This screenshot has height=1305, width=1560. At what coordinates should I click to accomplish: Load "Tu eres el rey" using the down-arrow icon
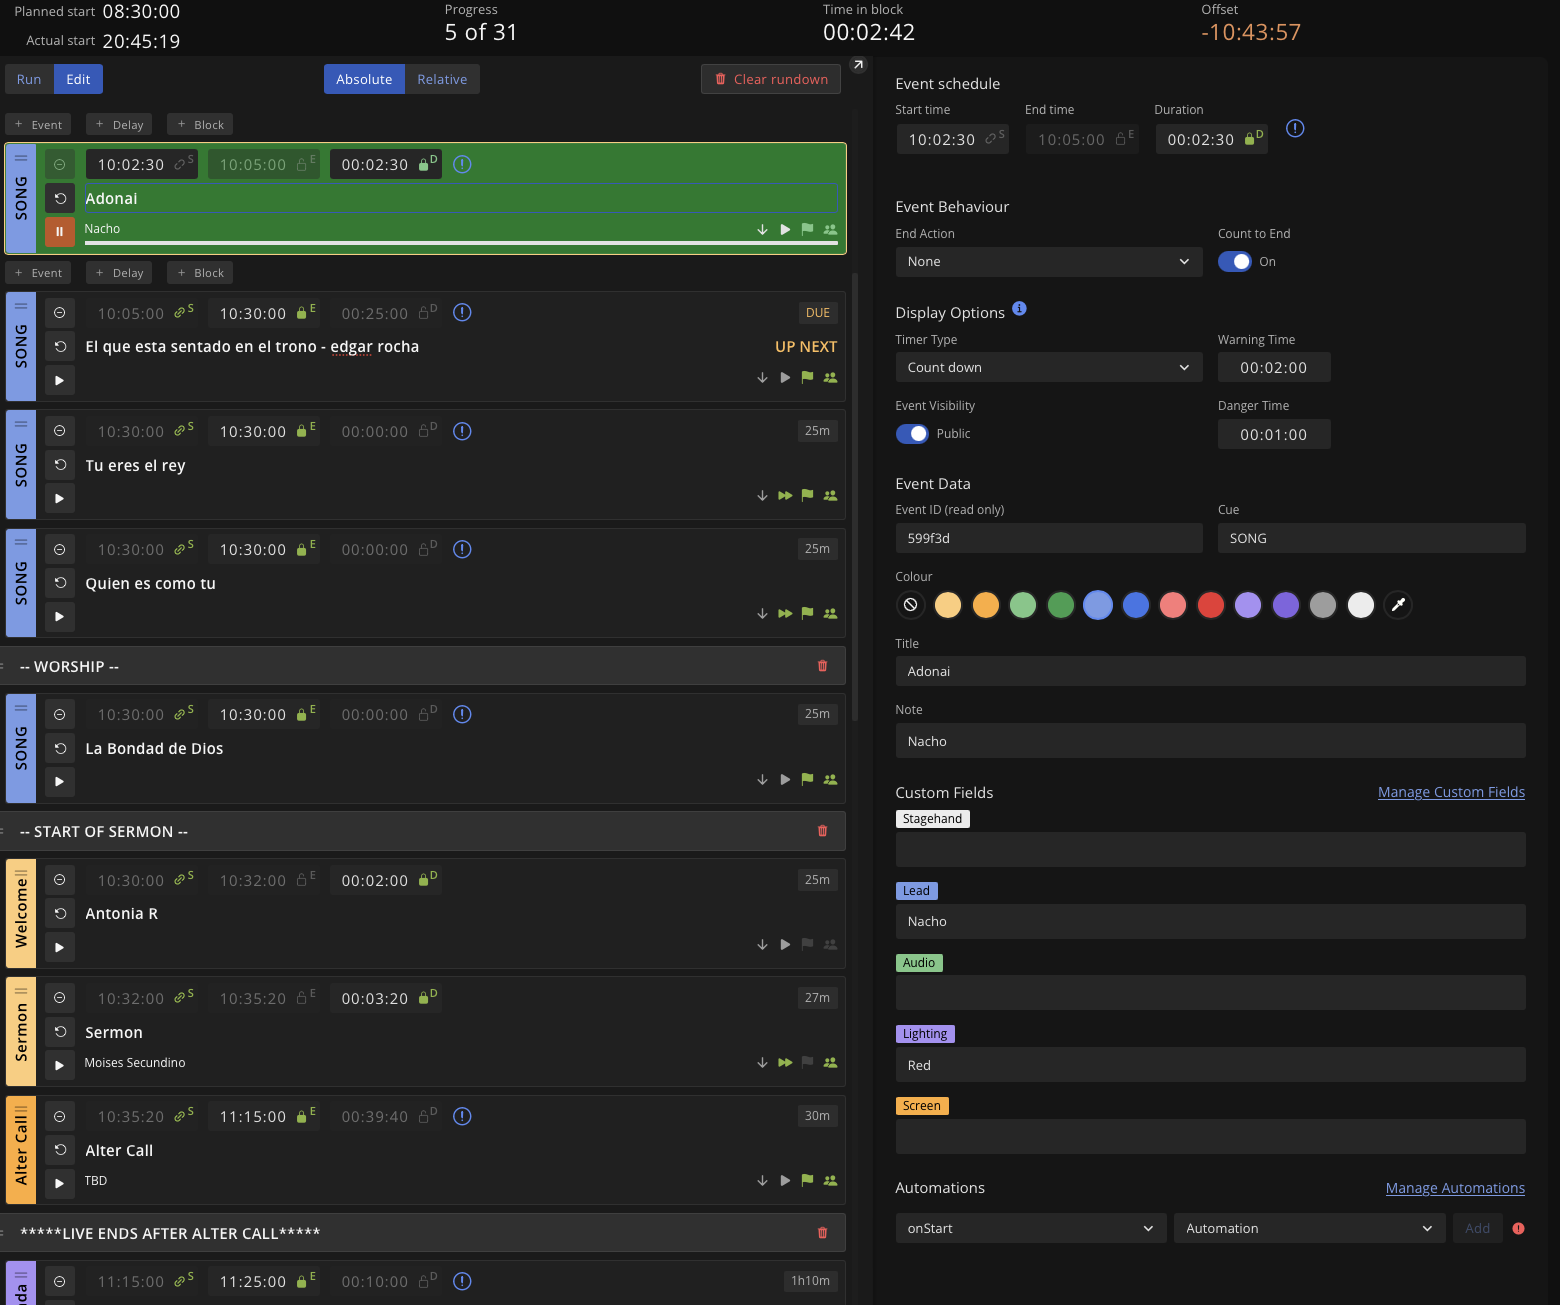(x=762, y=495)
